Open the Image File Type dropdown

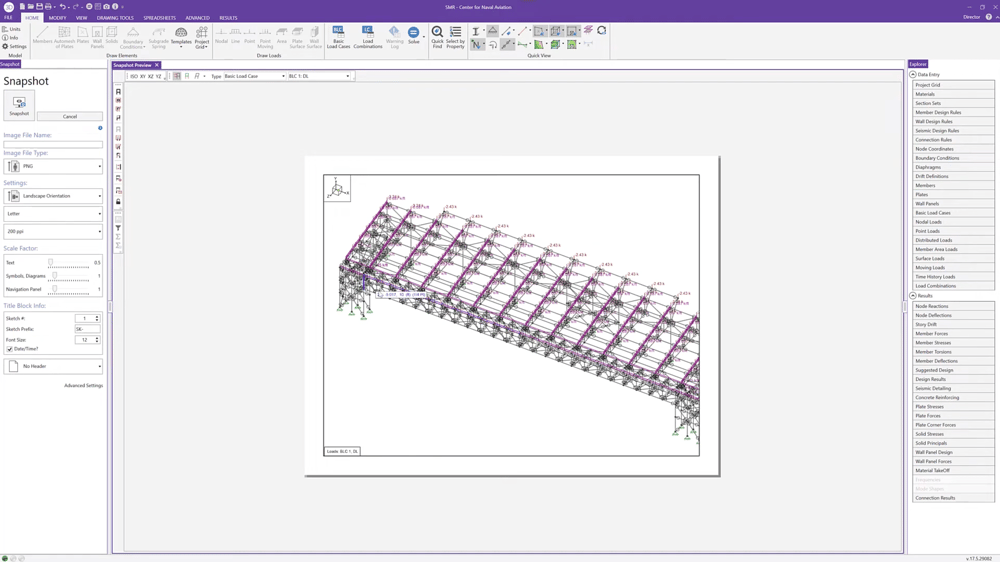pos(53,166)
